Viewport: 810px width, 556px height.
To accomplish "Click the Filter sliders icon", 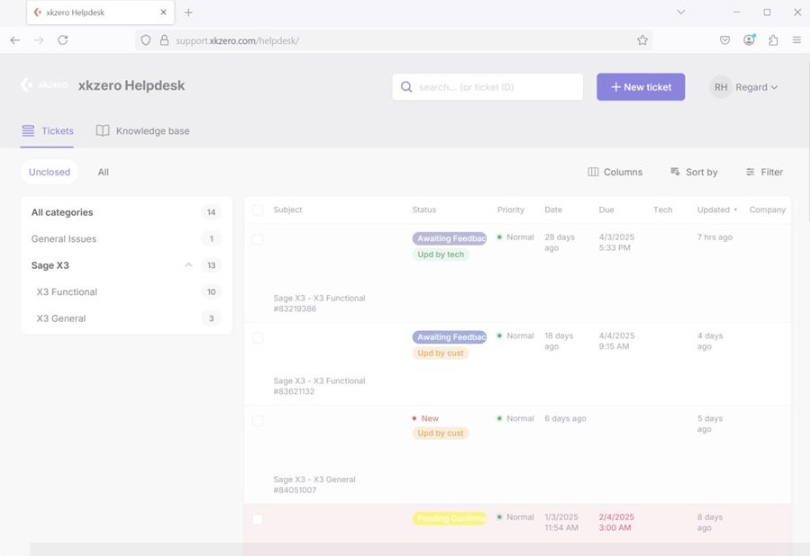I will click(x=750, y=172).
